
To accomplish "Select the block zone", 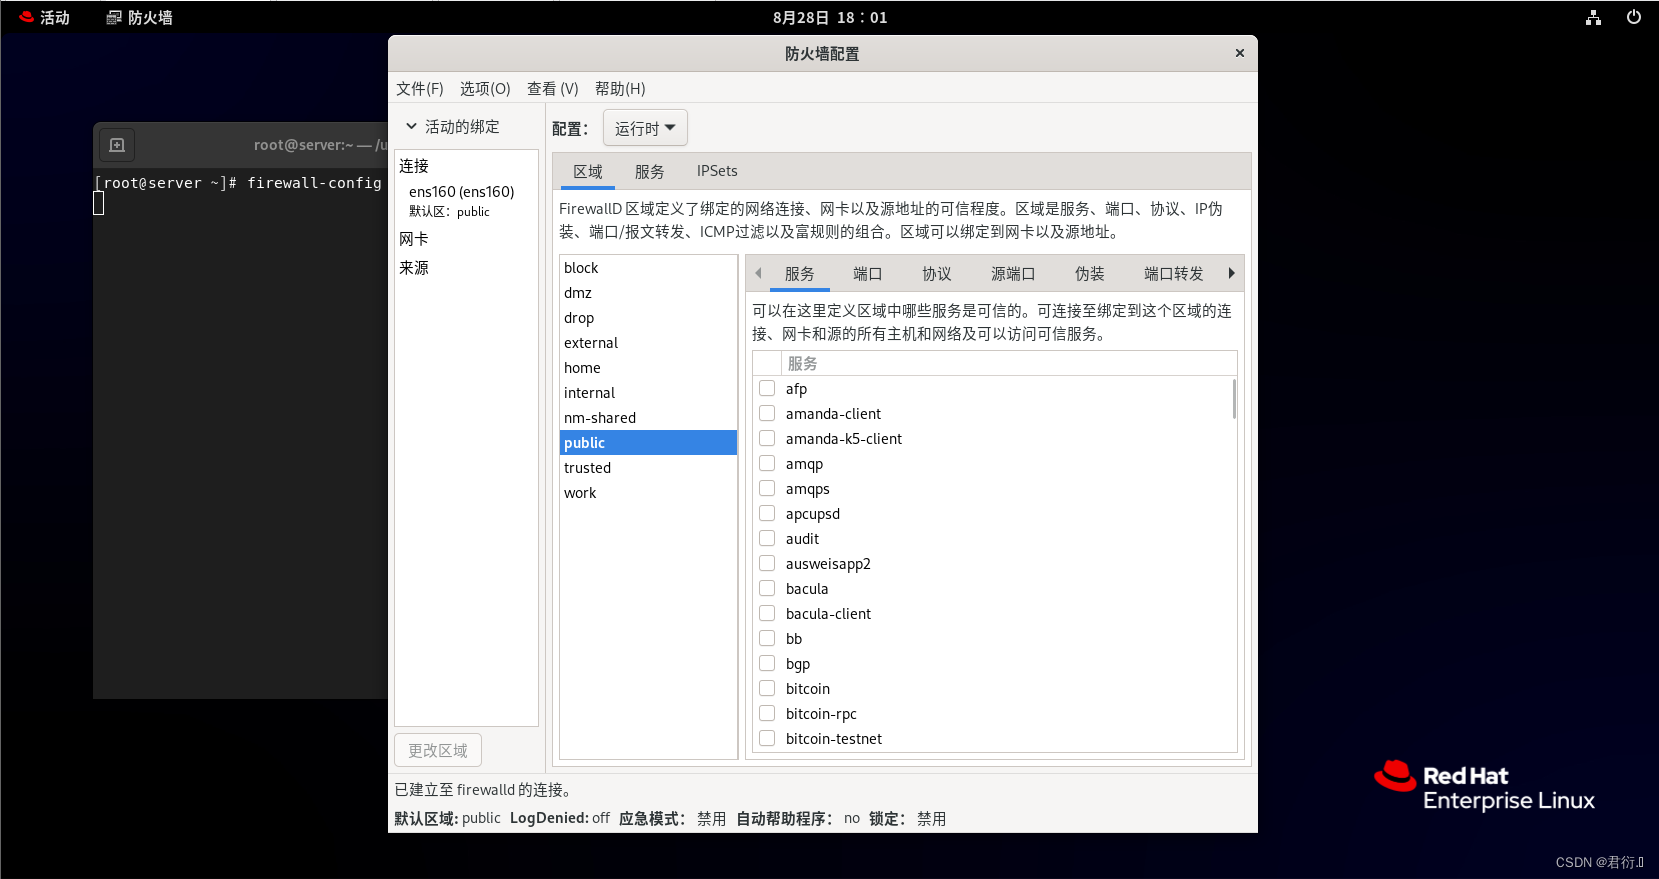I will pyautogui.click(x=648, y=268).
